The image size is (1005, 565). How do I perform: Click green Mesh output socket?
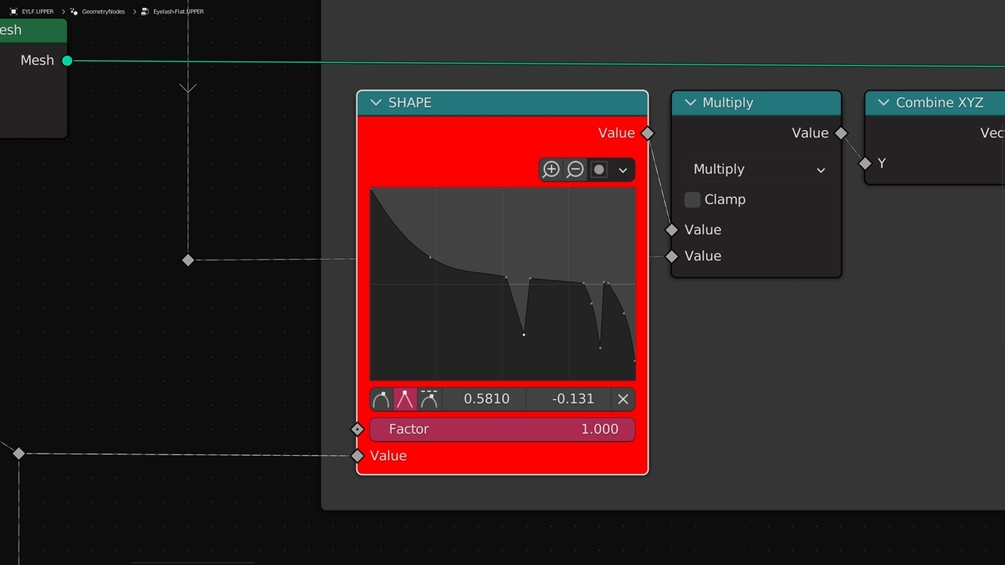(67, 61)
